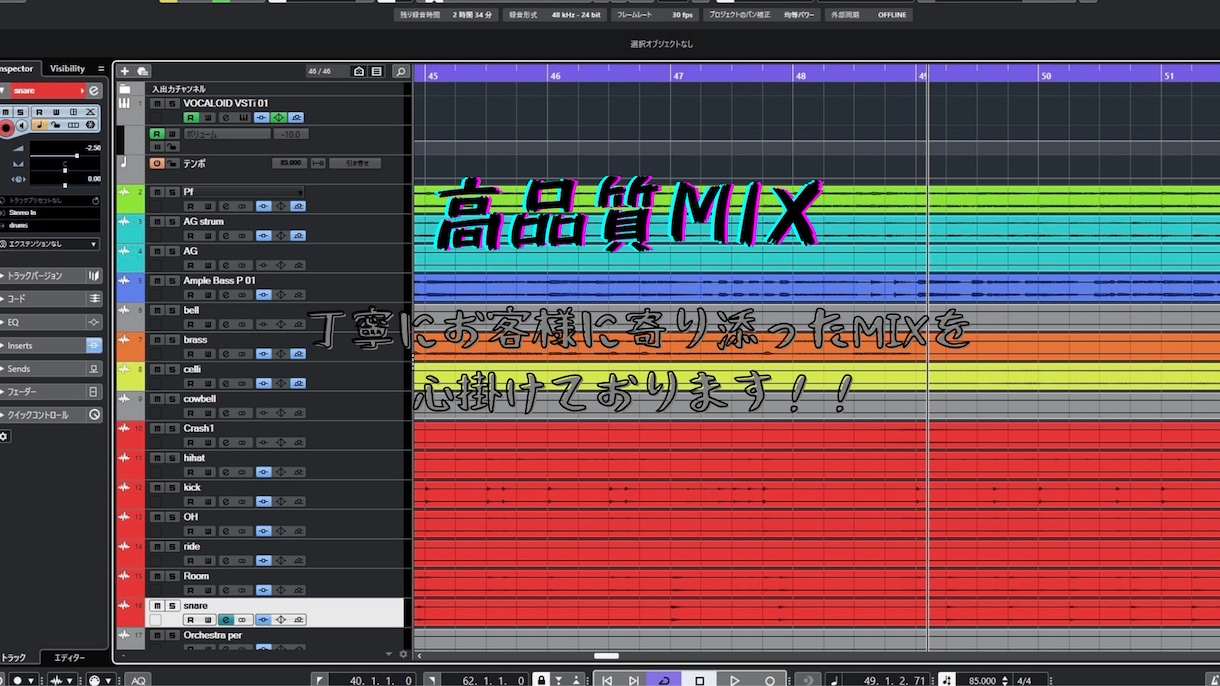Viewport: 1220px width, 686px height.
Task: Start playback with the transport Play button
Action: [735, 680]
